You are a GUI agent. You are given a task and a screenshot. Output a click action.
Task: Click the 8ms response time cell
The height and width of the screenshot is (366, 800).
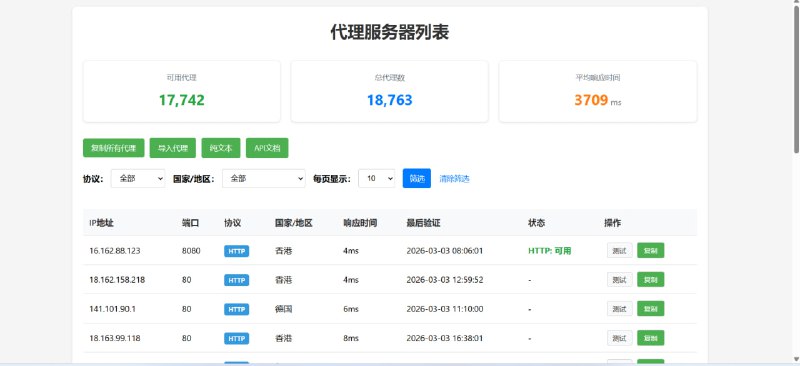click(351, 338)
